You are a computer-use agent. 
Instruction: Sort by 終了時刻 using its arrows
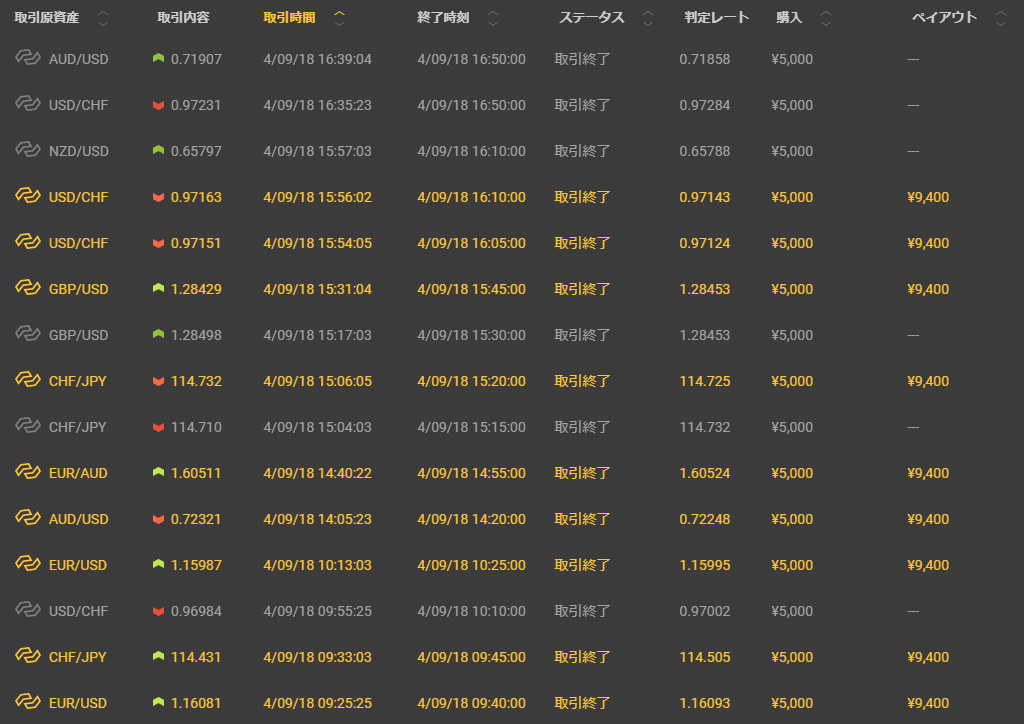pos(493,18)
